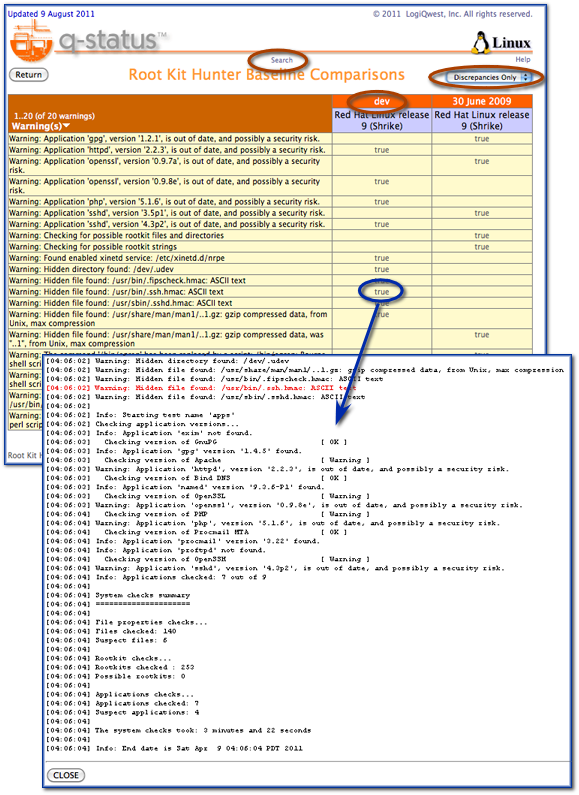Click the q-status ship logo

(x=30, y=44)
